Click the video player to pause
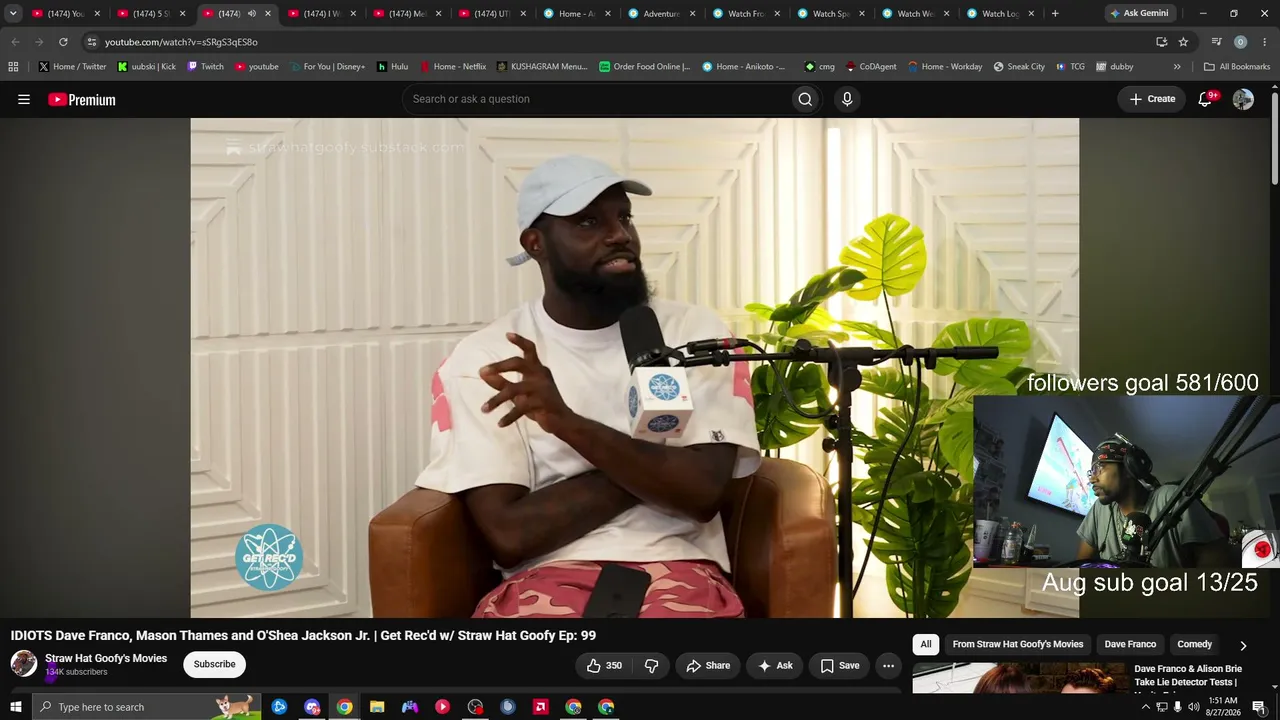This screenshot has width=1280, height=720. pos(634,367)
